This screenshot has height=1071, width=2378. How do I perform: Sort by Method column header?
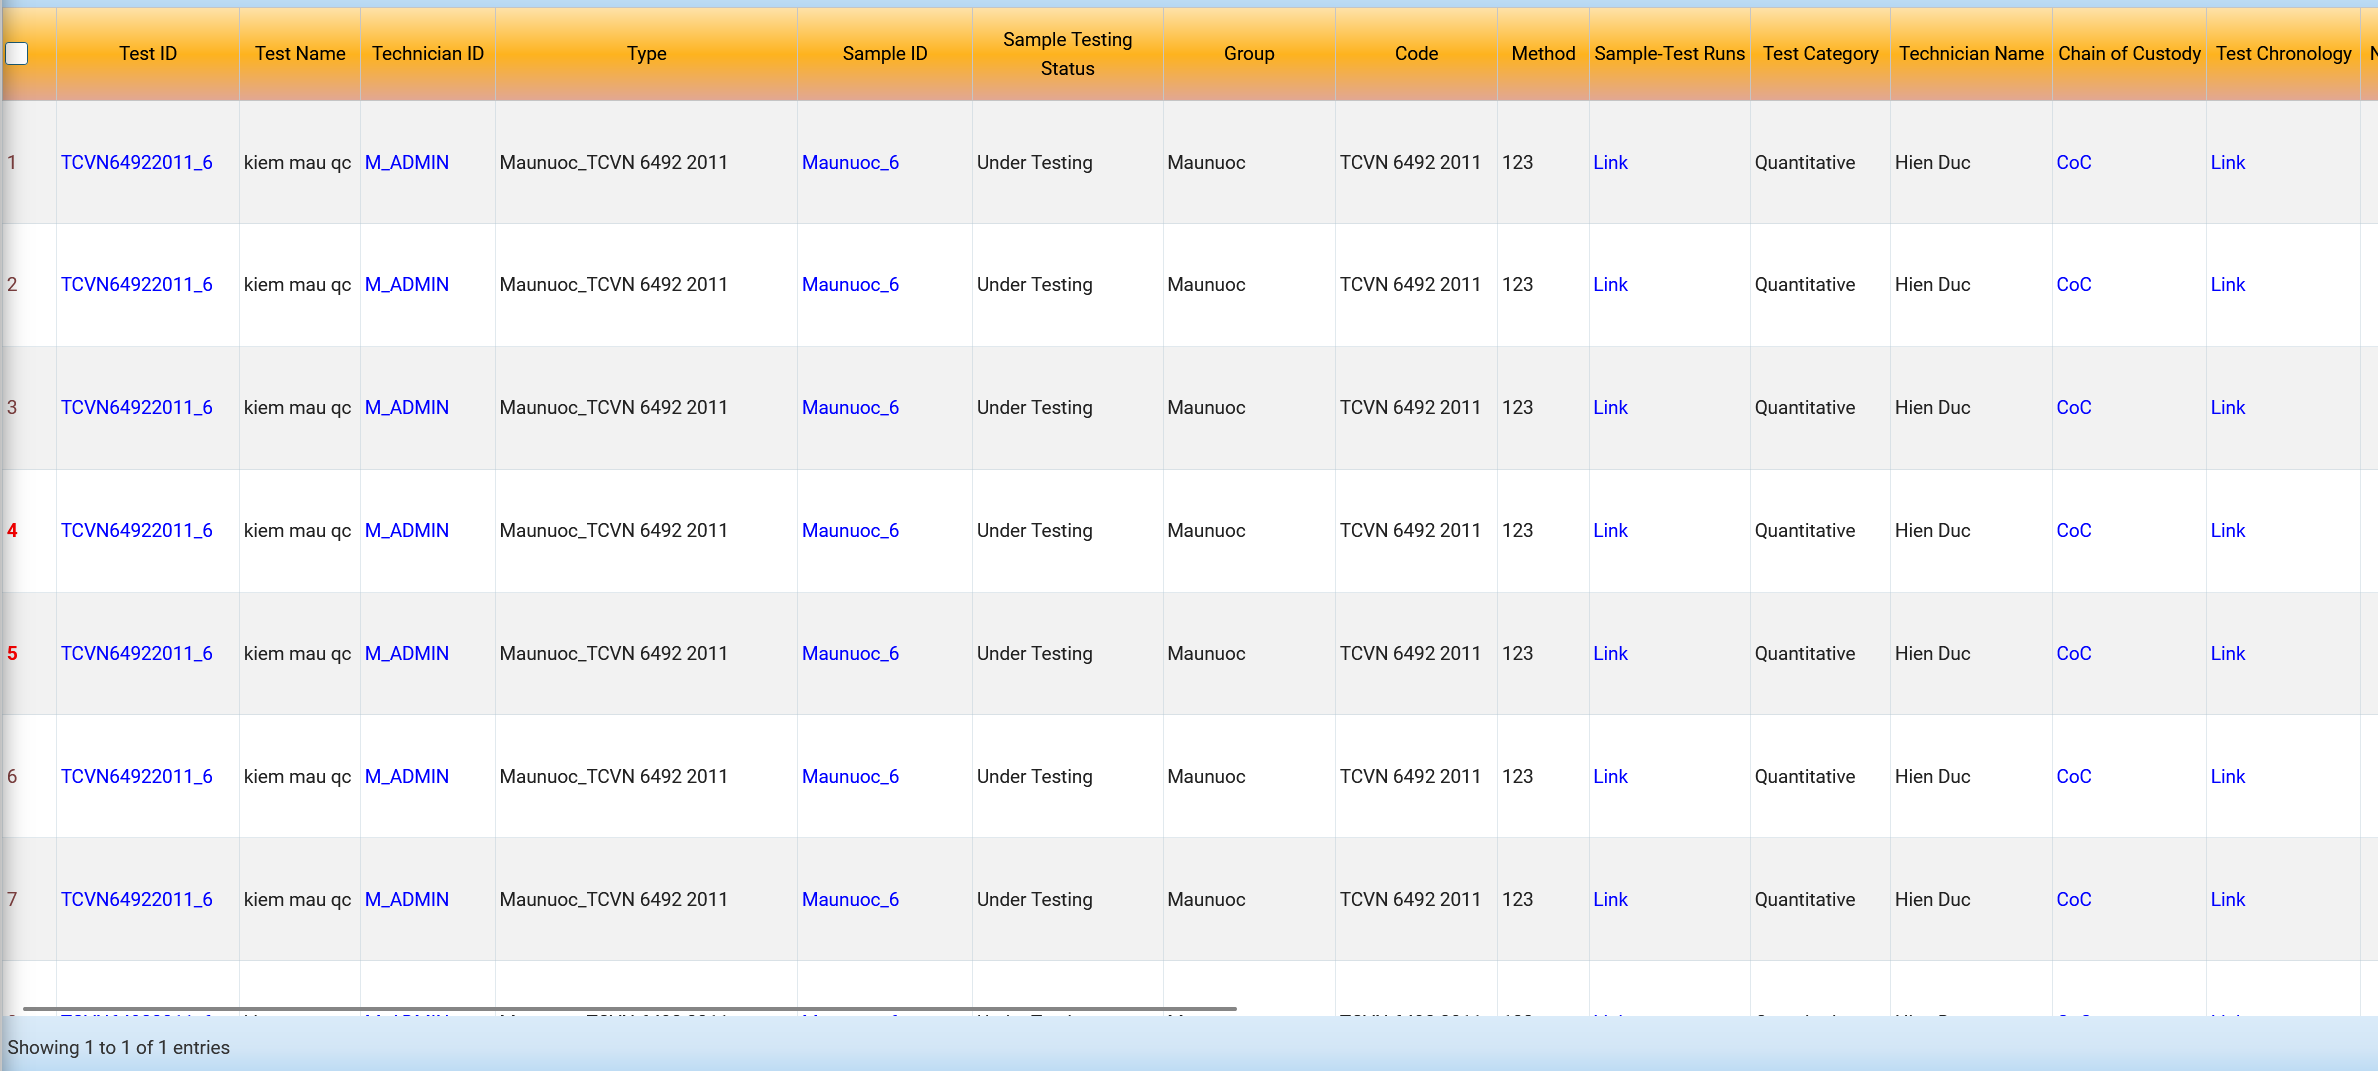point(1543,53)
